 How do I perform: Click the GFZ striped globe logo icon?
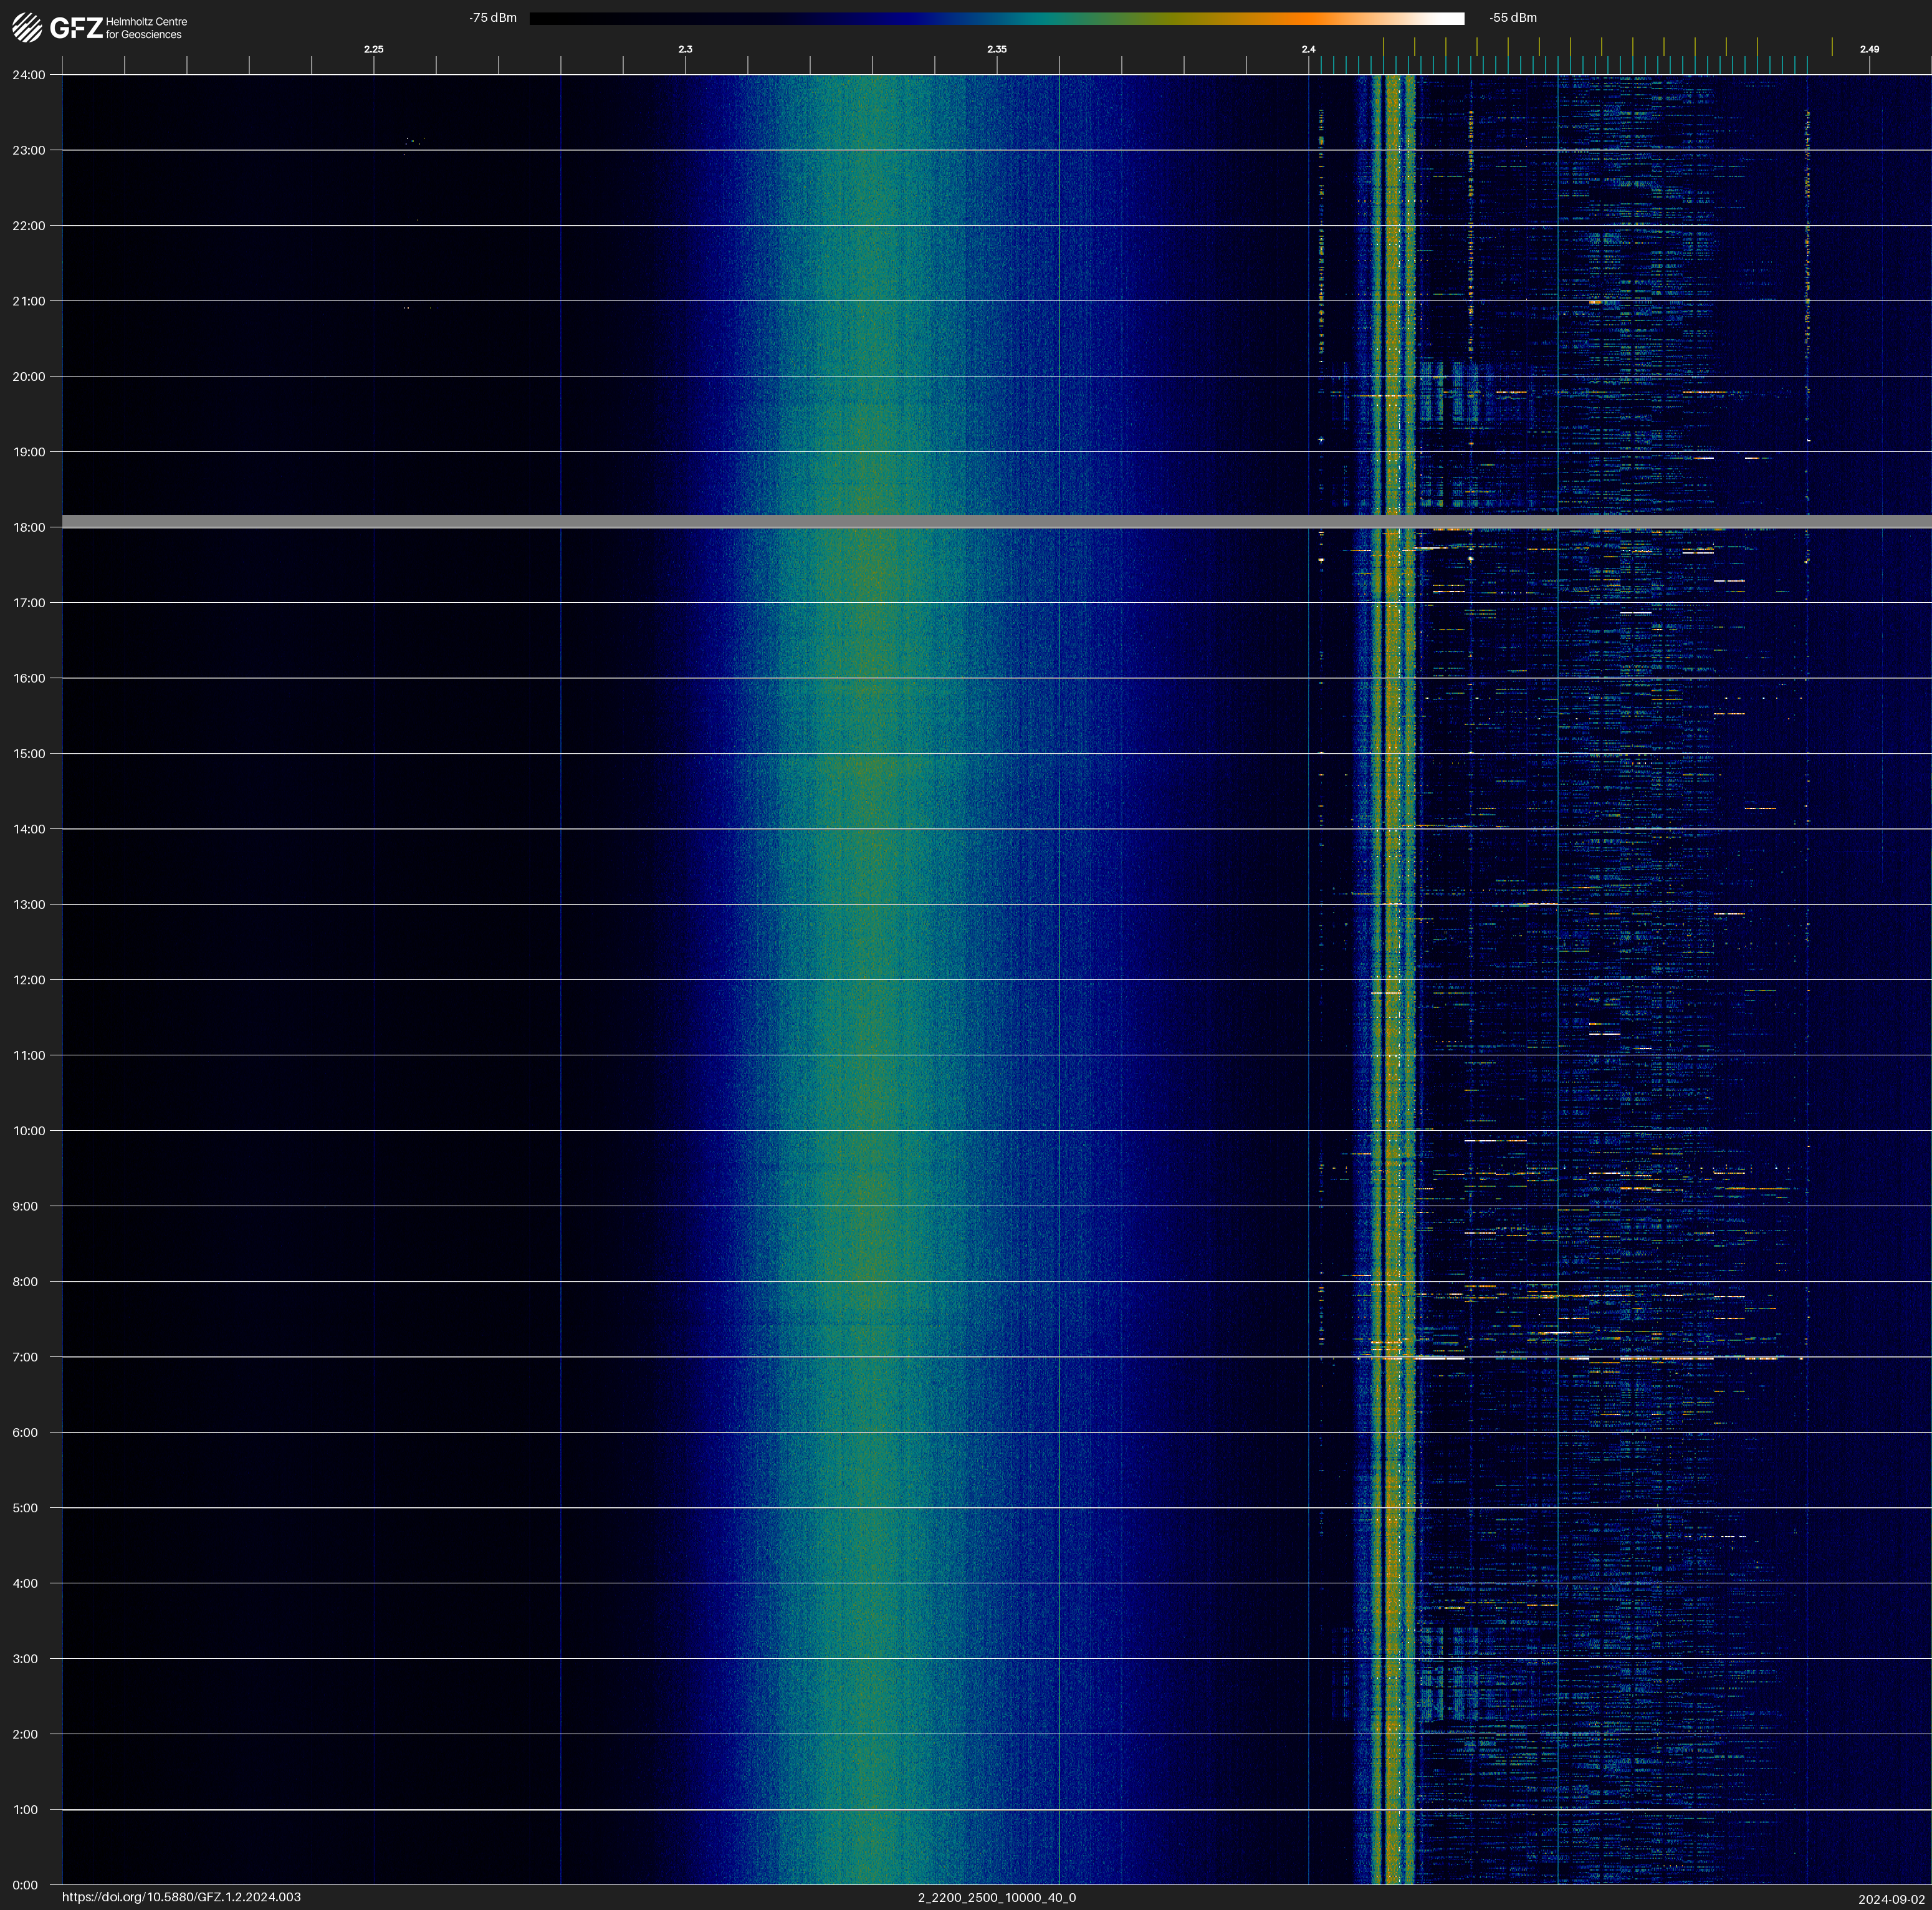27,27
